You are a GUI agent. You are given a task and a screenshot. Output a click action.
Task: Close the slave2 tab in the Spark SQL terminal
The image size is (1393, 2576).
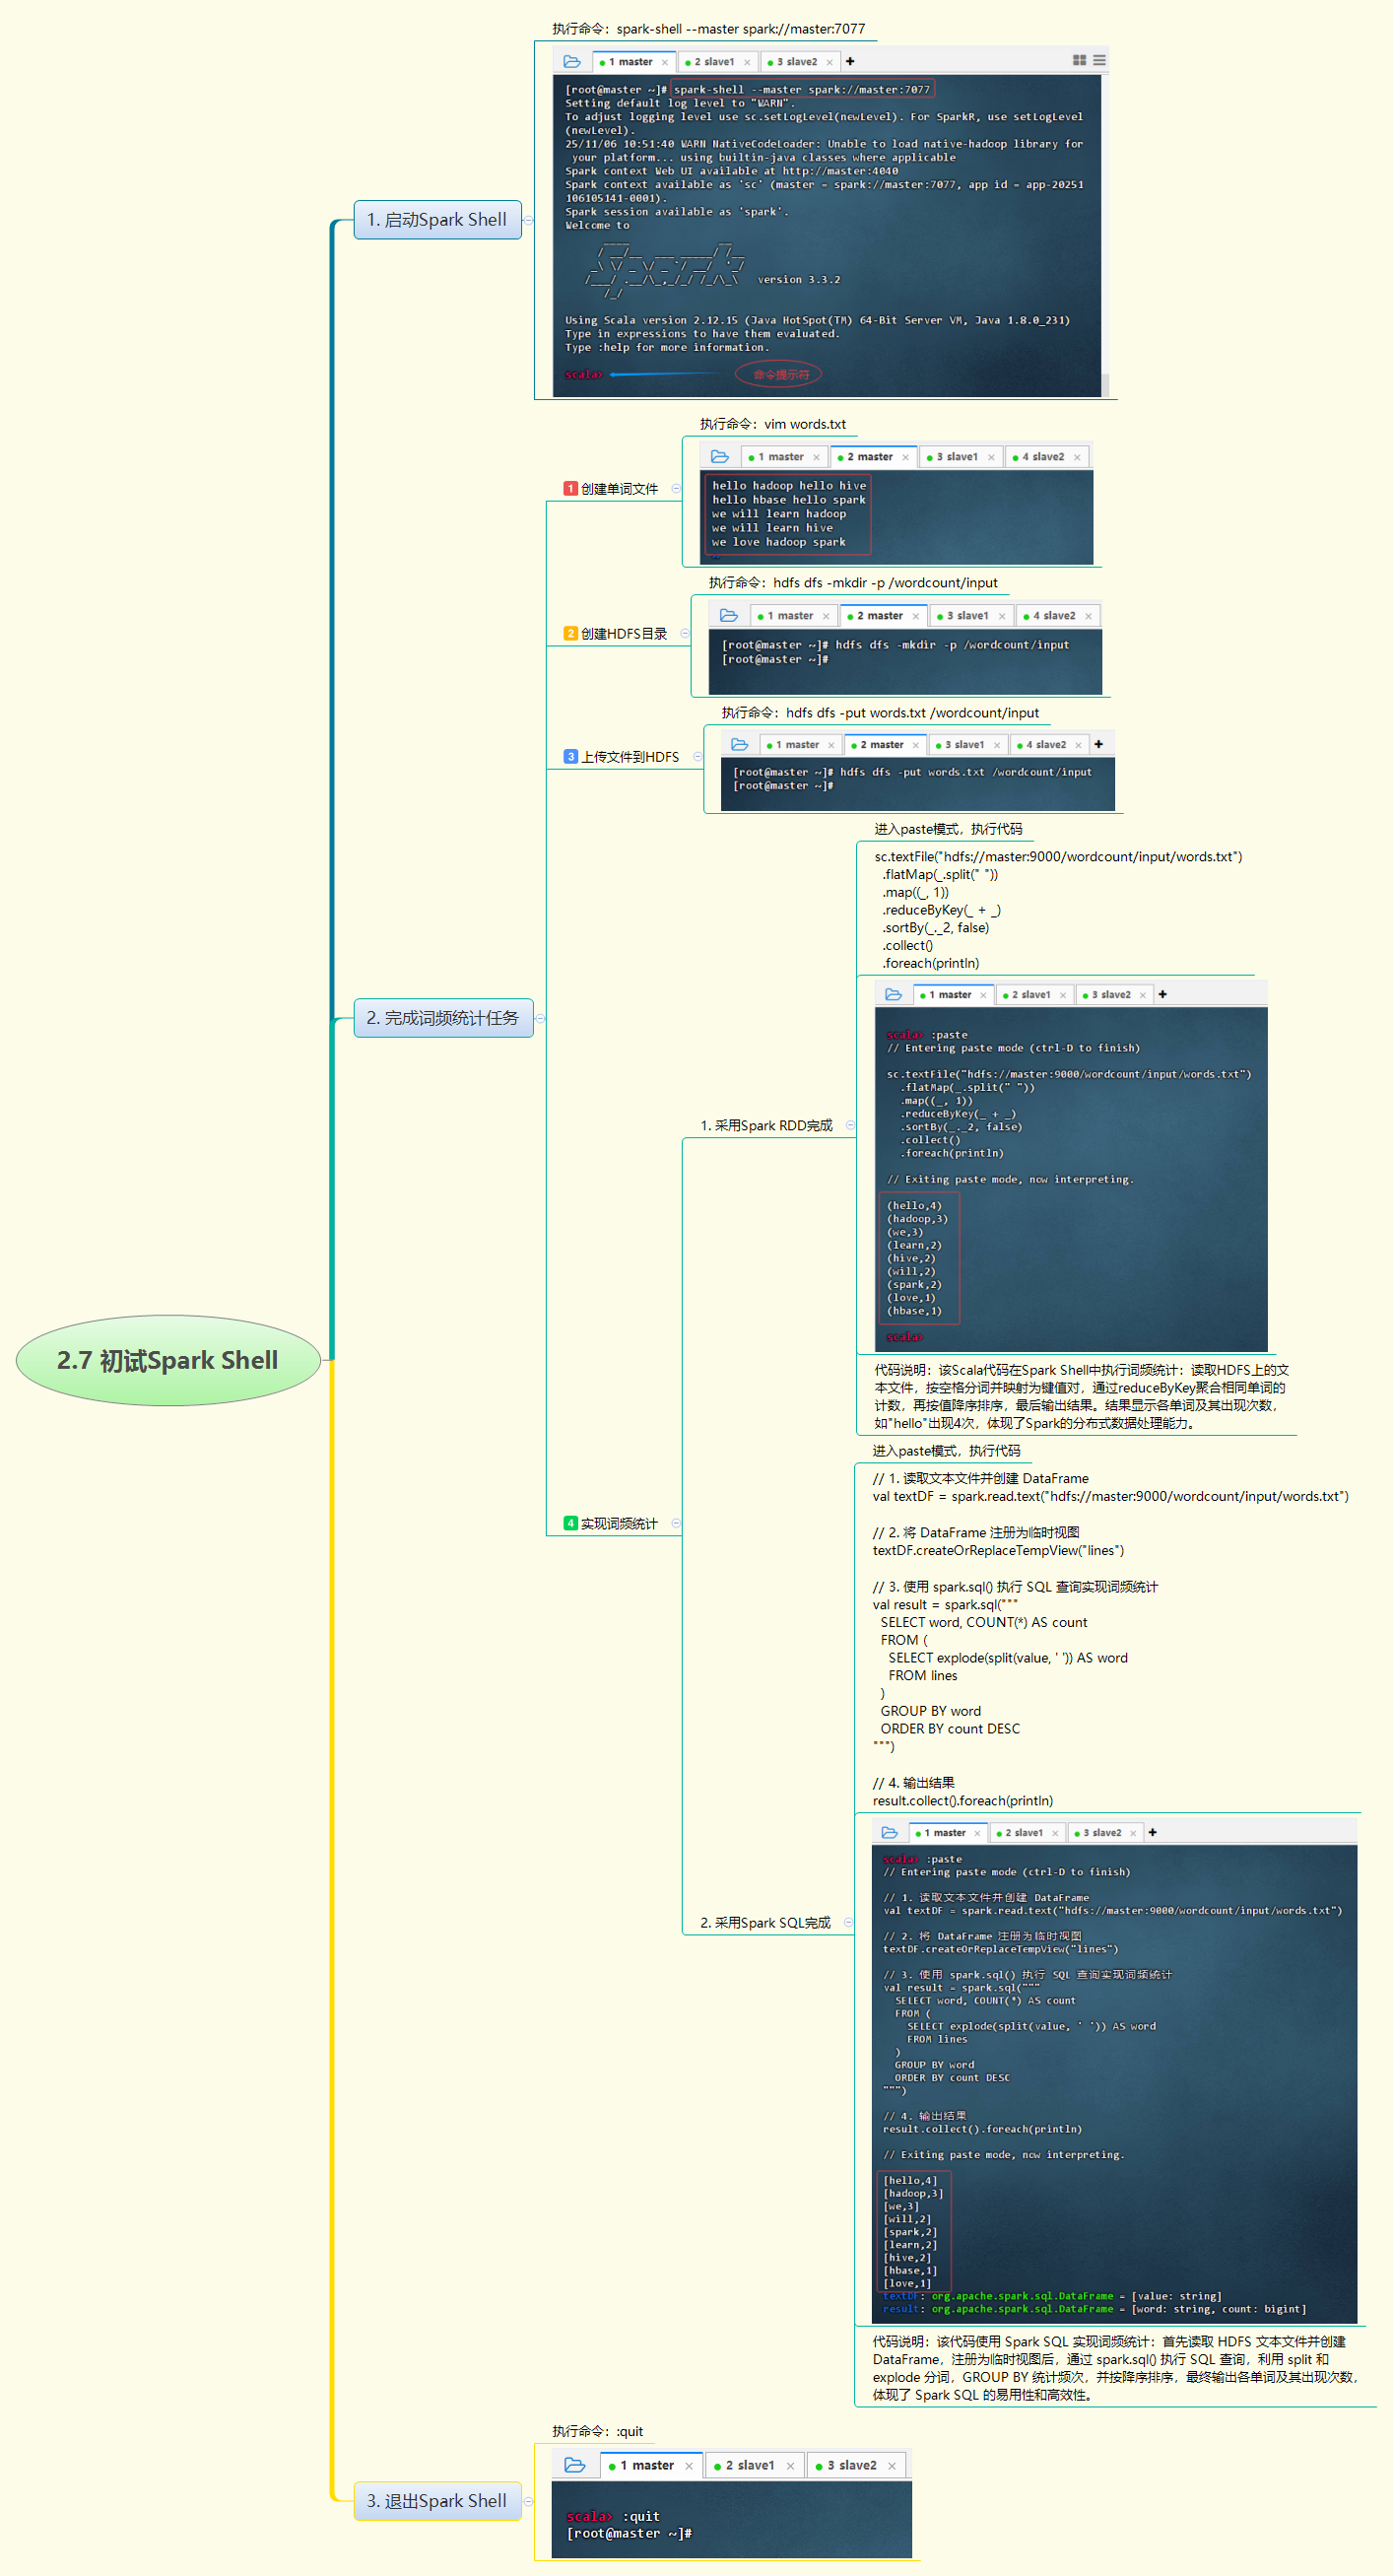tap(1134, 1833)
